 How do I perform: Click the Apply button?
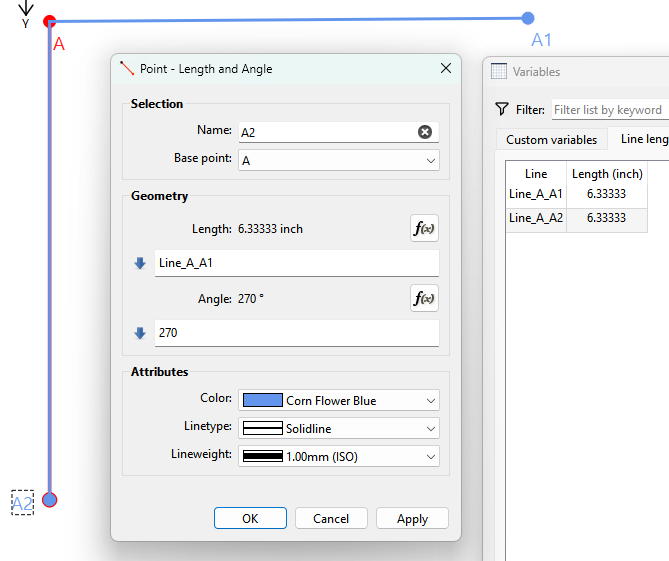[x=412, y=519]
